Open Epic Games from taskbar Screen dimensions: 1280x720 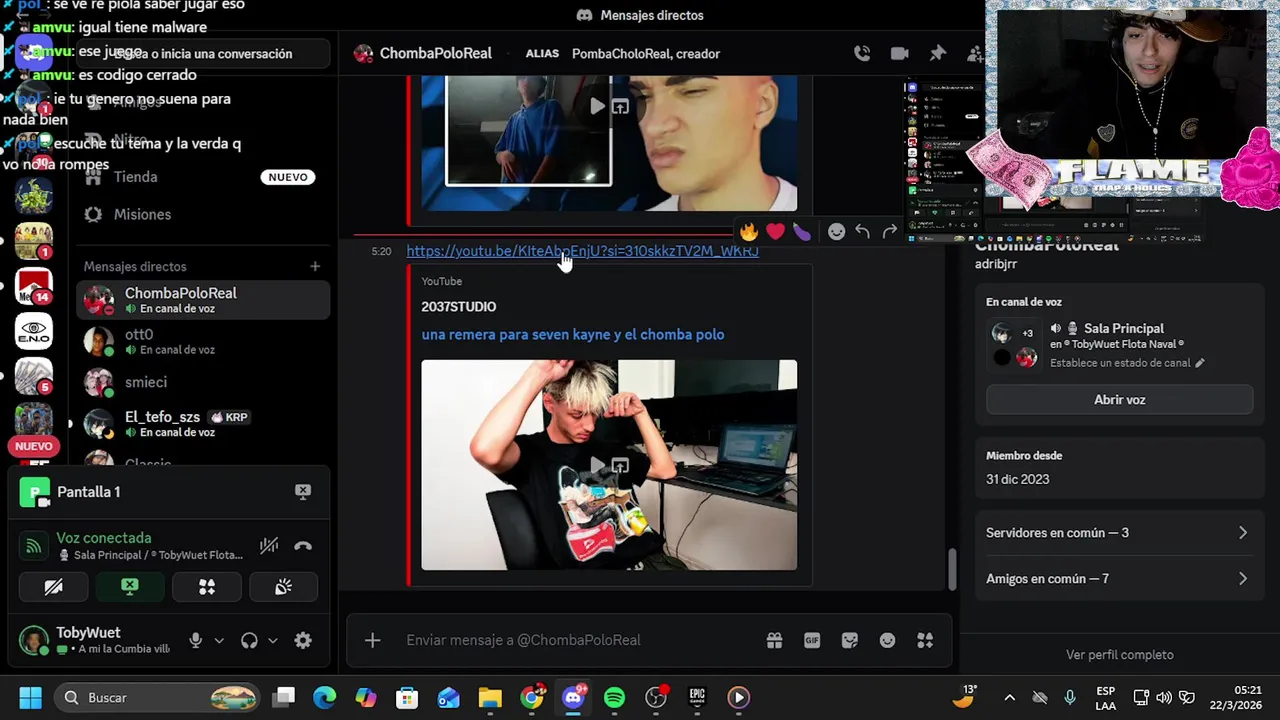[697, 697]
